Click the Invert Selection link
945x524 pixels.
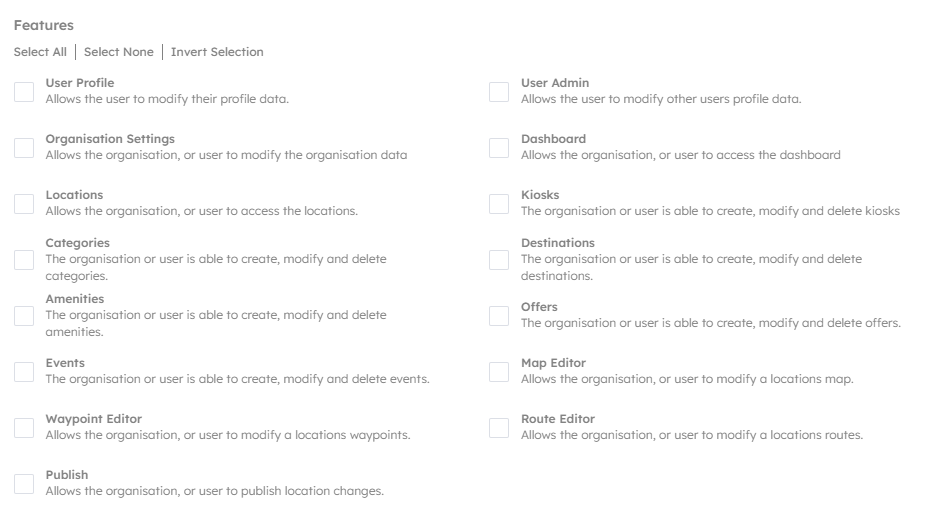[217, 52]
